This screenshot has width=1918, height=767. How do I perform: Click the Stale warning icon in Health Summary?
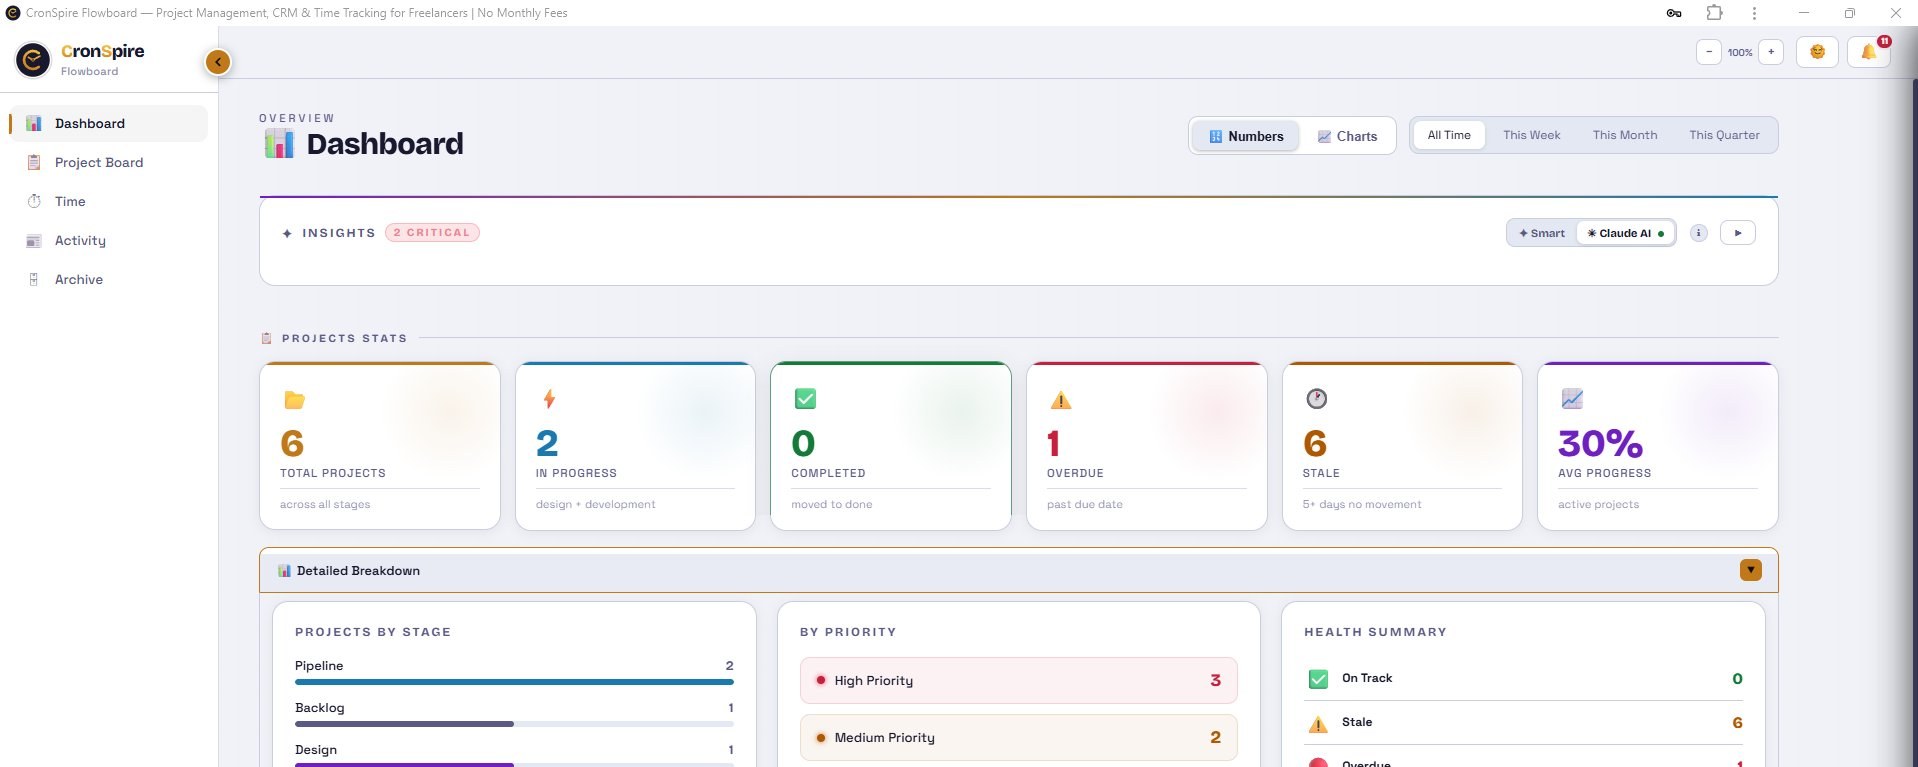[x=1318, y=723]
